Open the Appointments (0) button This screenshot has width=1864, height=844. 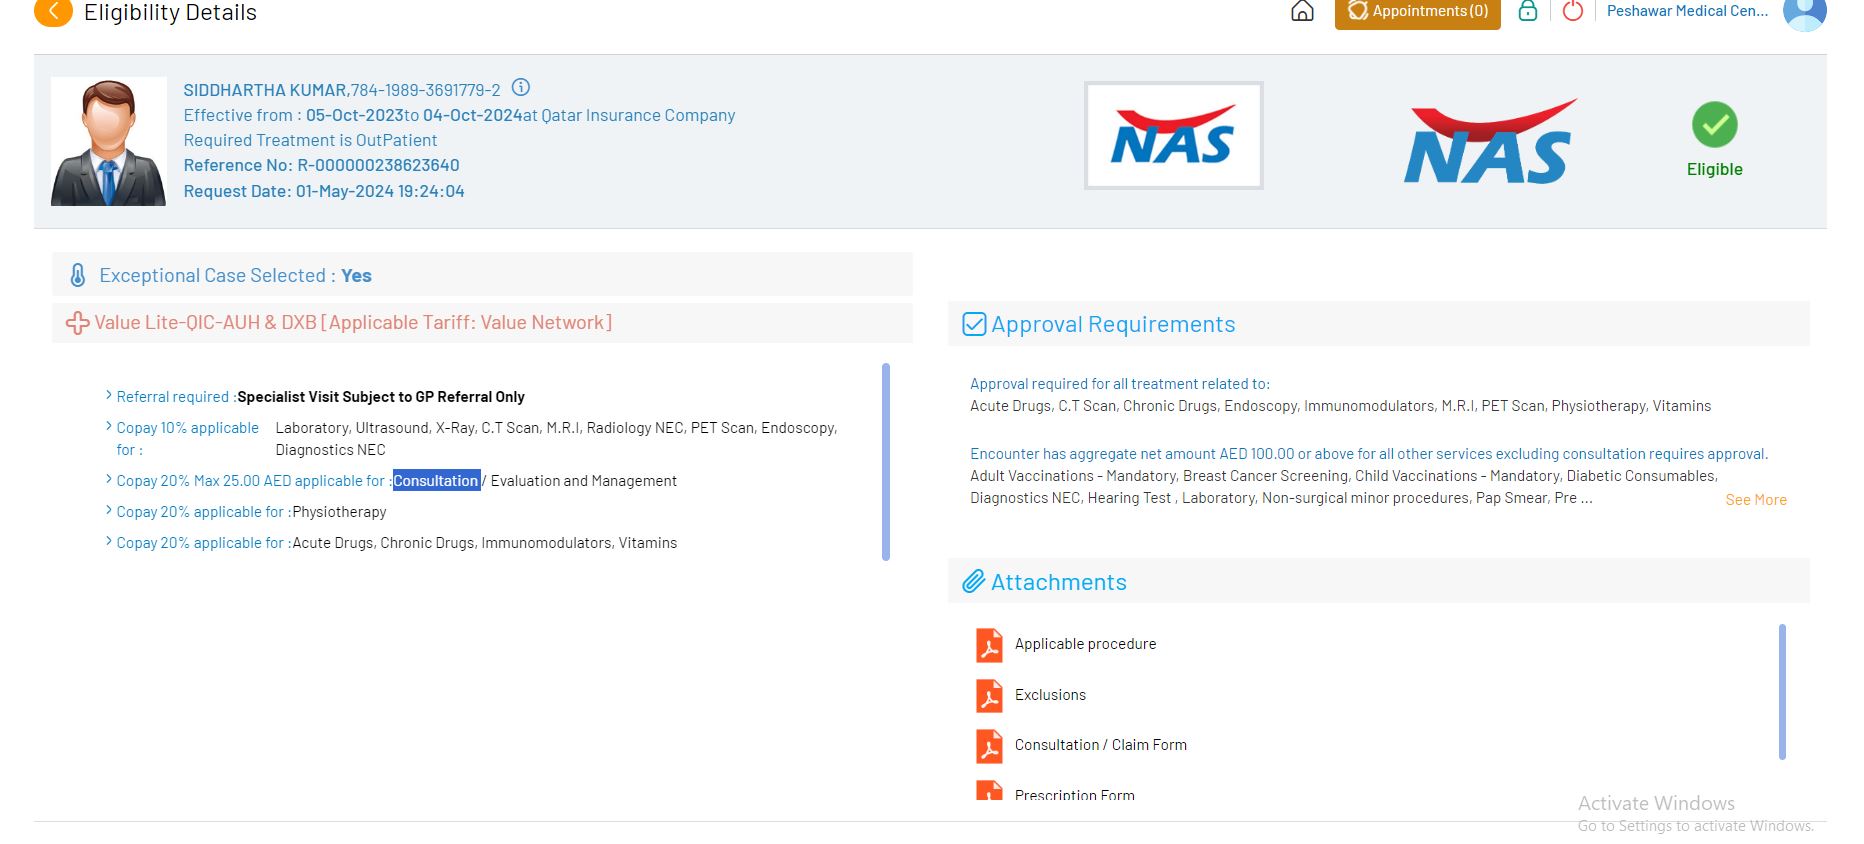[1417, 12]
